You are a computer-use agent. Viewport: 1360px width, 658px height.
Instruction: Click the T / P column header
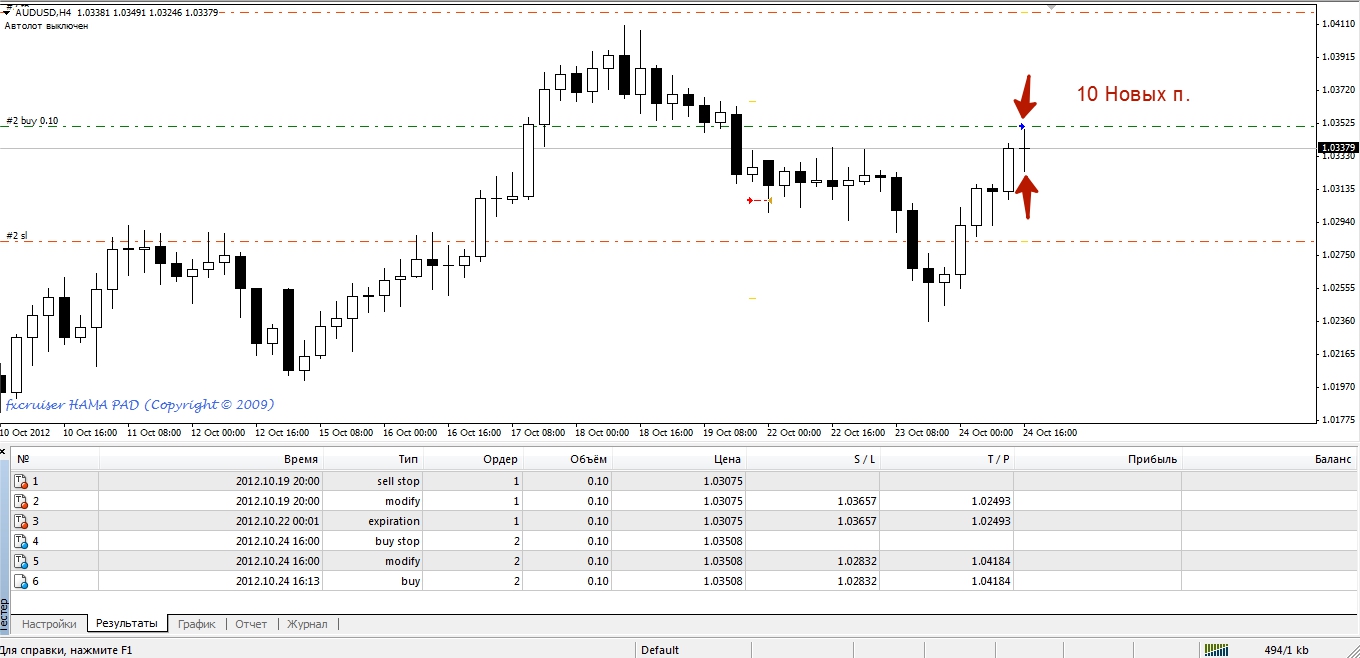tap(947, 459)
